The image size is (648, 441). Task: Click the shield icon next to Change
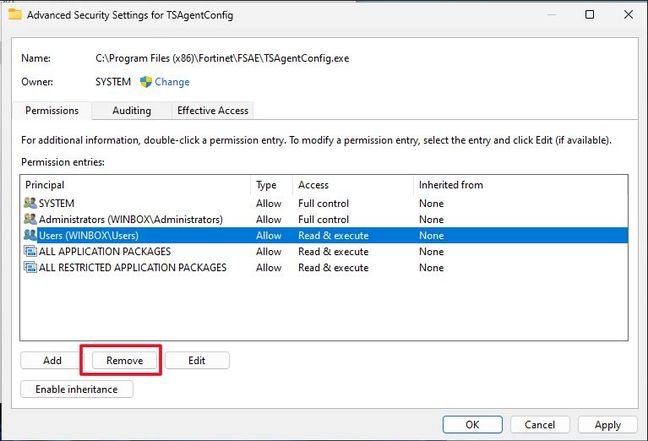coord(145,82)
